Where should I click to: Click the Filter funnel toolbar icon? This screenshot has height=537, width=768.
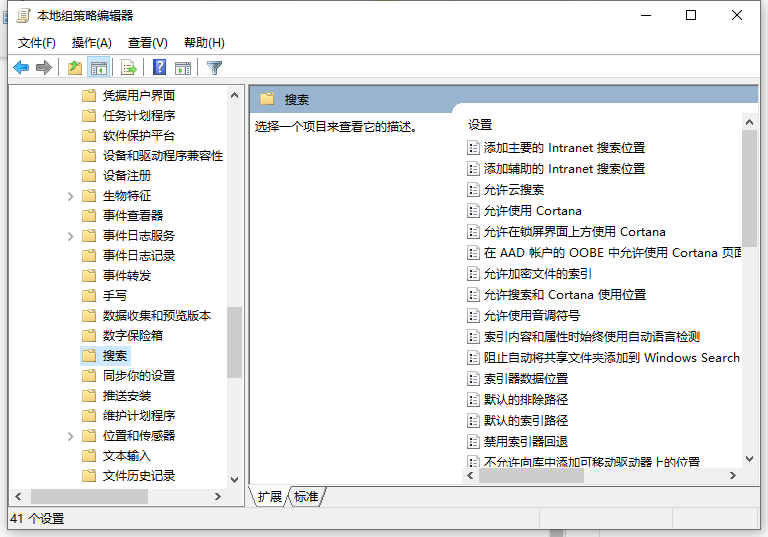click(x=214, y=68)
